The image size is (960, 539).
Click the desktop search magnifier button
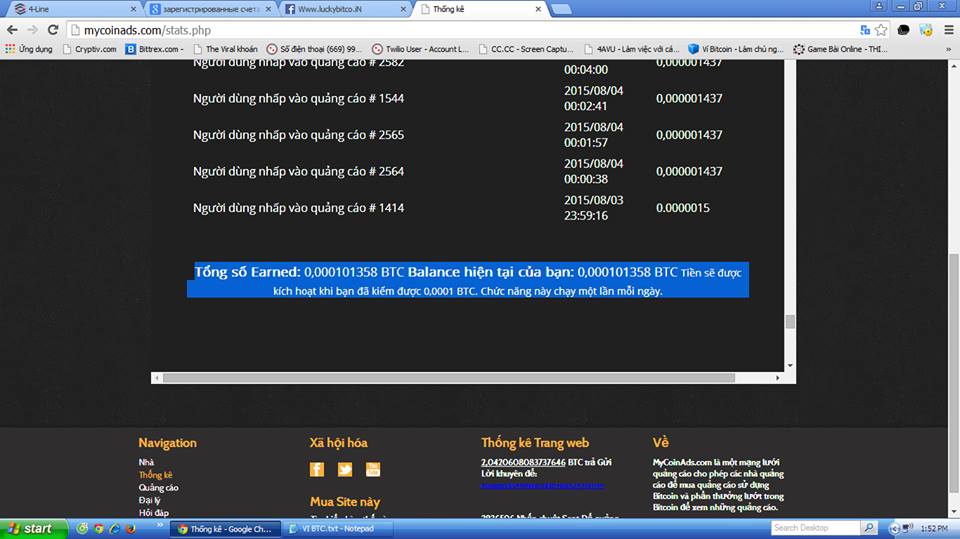coord(868,527)
